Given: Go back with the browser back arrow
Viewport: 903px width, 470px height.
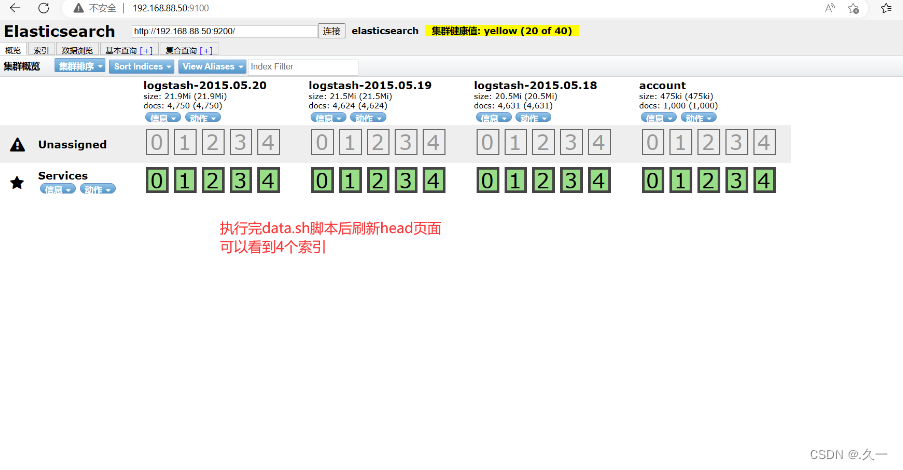Looking at the screenshot, I should [15, 8].
